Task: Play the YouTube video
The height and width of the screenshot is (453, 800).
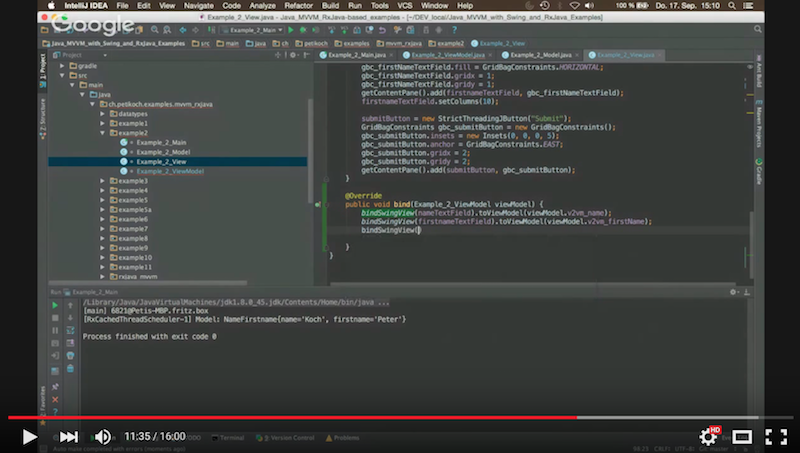Action: coord(30,437)
